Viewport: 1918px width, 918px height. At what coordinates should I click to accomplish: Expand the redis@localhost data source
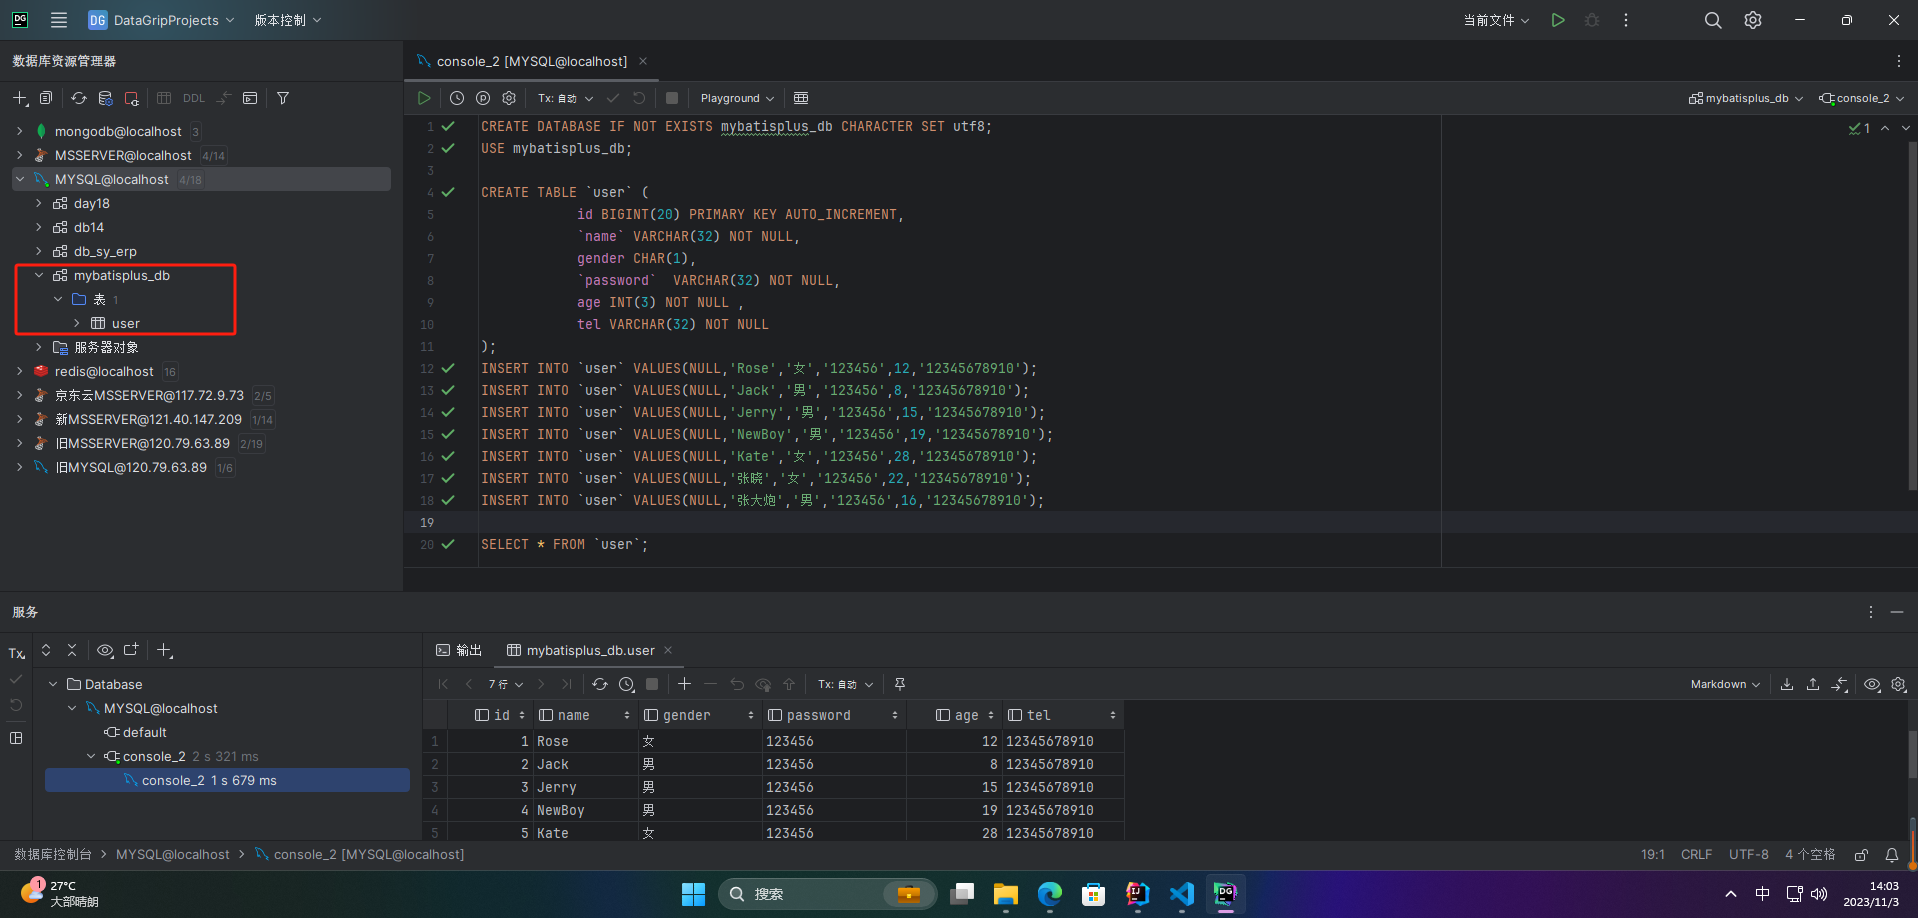point(19,371)
